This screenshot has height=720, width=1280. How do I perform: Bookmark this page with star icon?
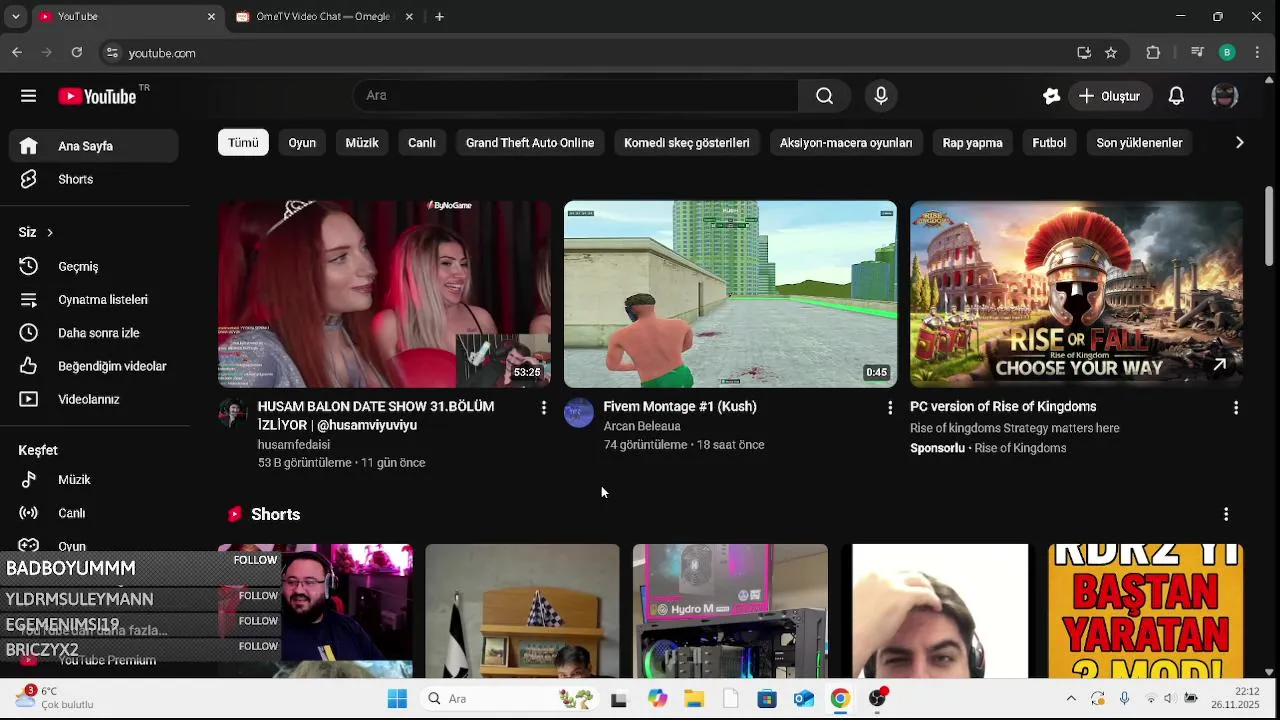1111,53
